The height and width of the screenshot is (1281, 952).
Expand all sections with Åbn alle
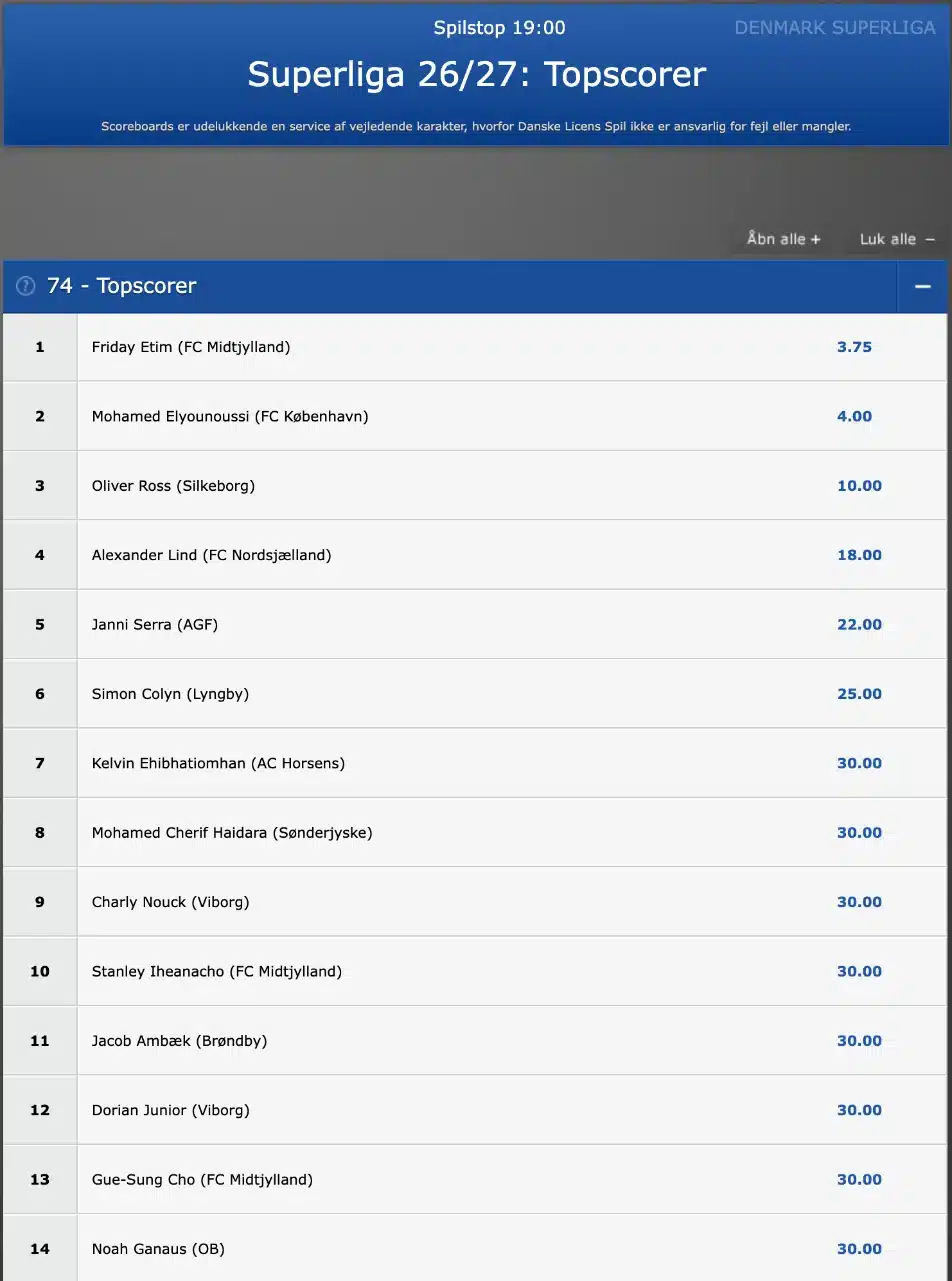783,239
